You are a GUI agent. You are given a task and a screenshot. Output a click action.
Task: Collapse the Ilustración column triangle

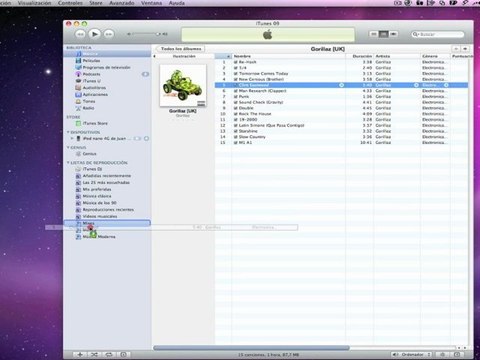pyautogui.click(x=154, y=56)
